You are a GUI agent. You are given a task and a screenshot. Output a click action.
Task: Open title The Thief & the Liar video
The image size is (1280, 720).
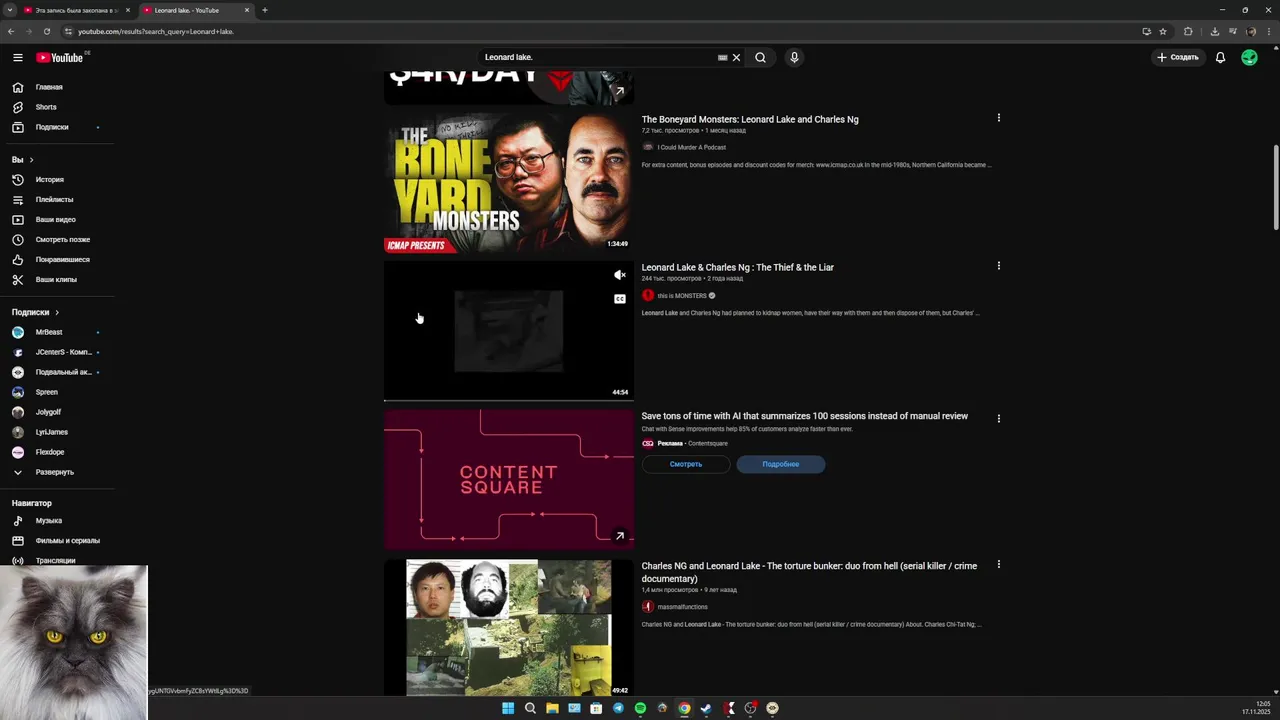[738, 267]
